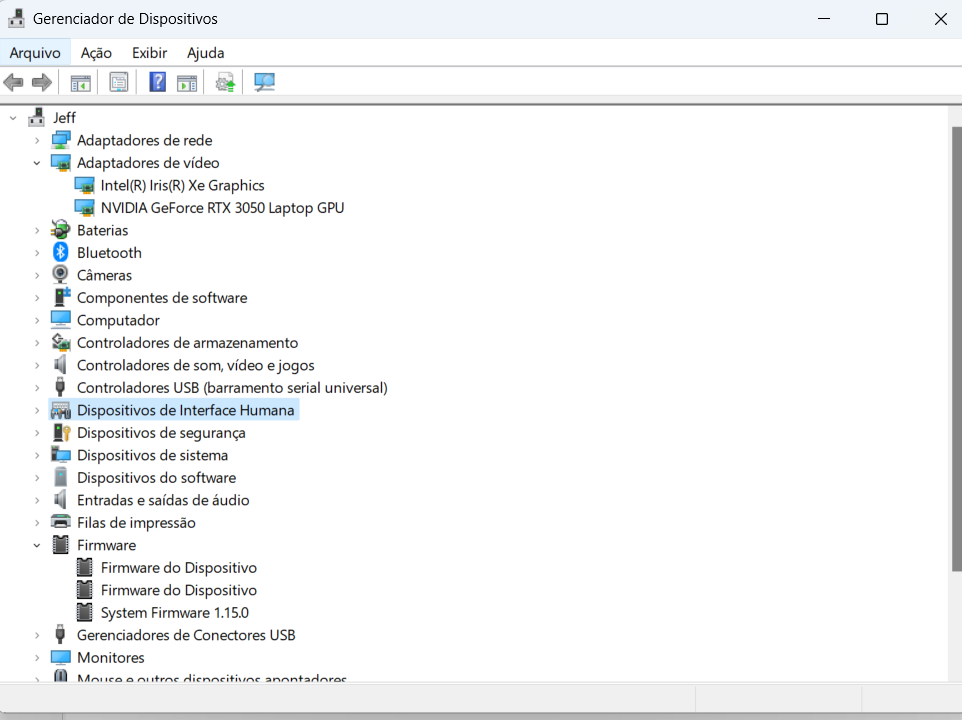Open the Properties toolbar icon
The width and height of the screenshot is (962, 720).
point(118,82)
